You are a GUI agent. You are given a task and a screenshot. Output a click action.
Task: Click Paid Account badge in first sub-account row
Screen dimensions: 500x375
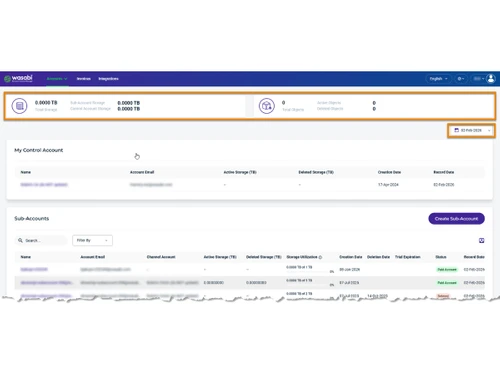447,269
